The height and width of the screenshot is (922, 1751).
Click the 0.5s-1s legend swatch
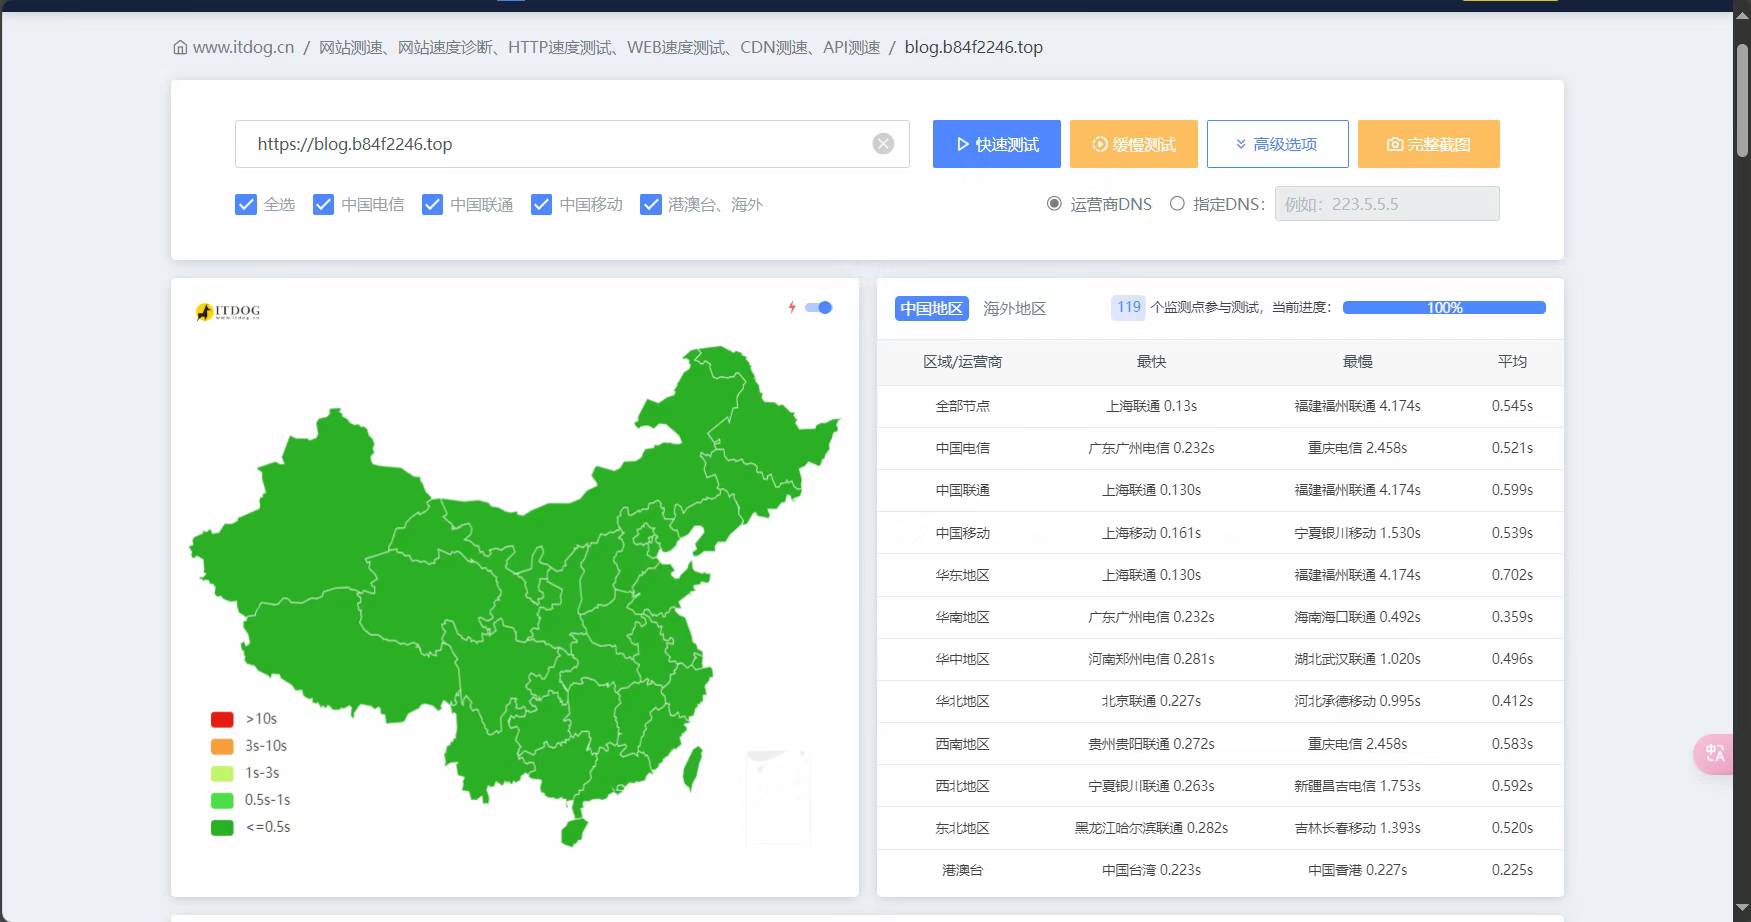point(222,800)
